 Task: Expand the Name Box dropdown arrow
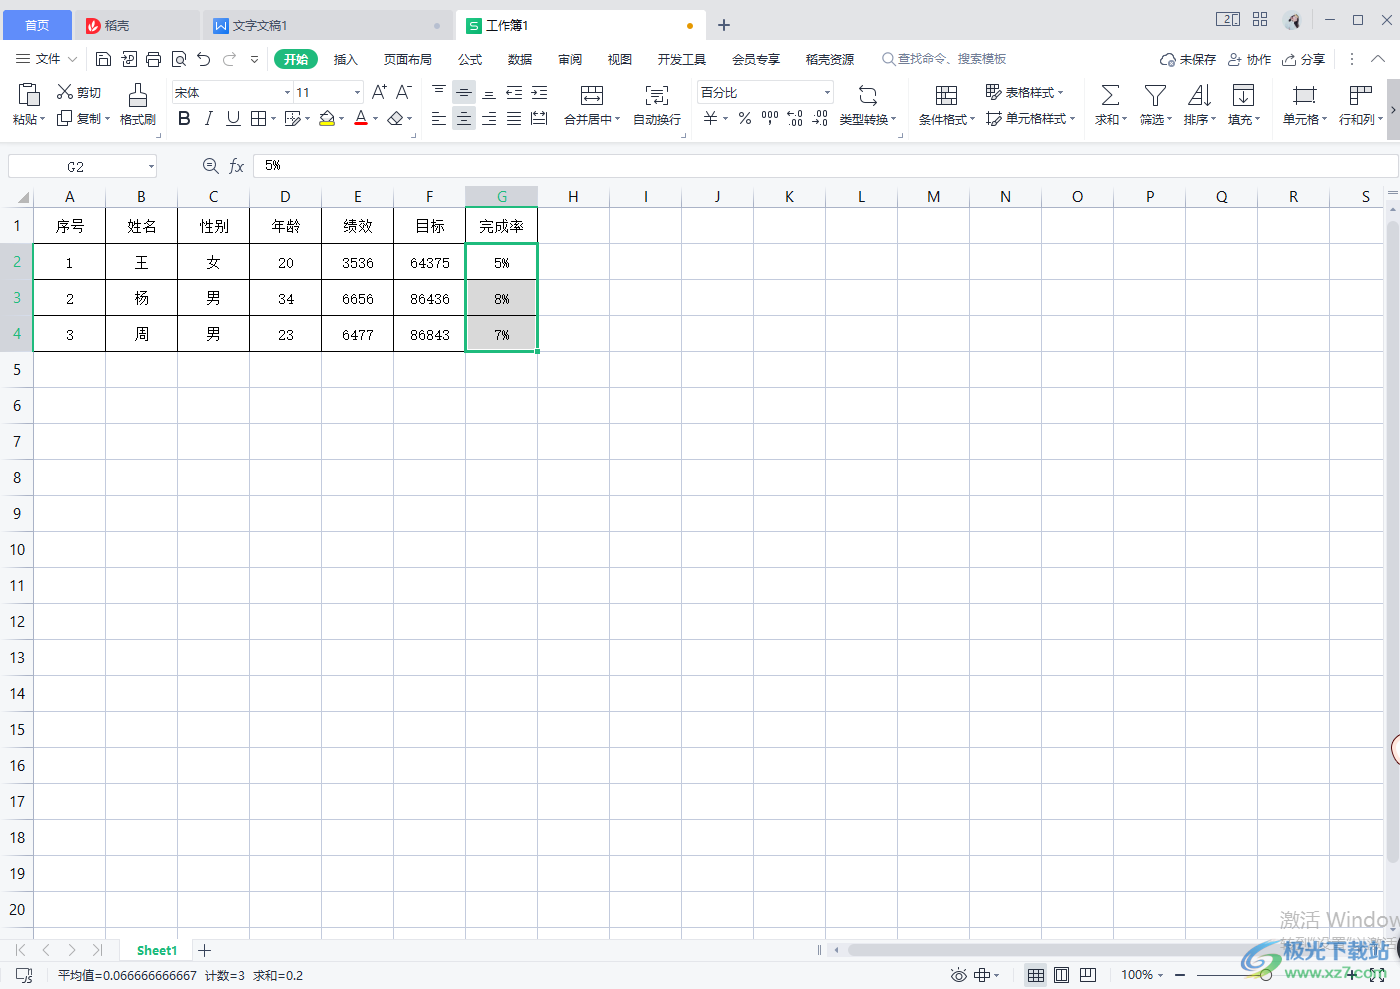[151, 166]
